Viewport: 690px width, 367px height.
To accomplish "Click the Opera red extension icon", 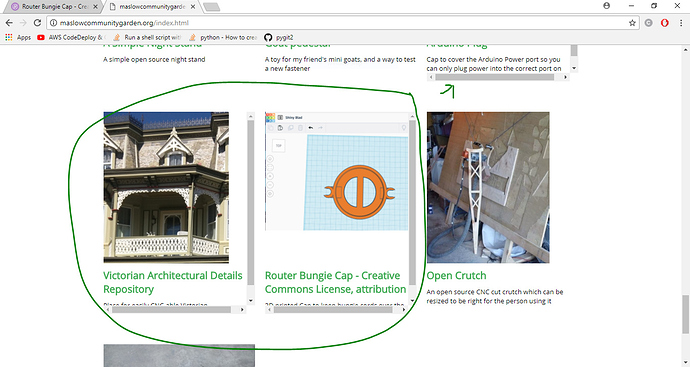I will pyautogui.click(x=664, y=23).
